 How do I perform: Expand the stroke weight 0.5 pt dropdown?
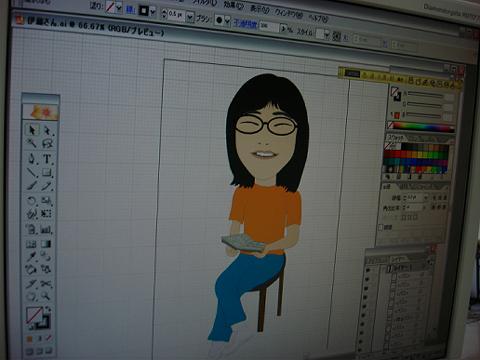[190, 16]
